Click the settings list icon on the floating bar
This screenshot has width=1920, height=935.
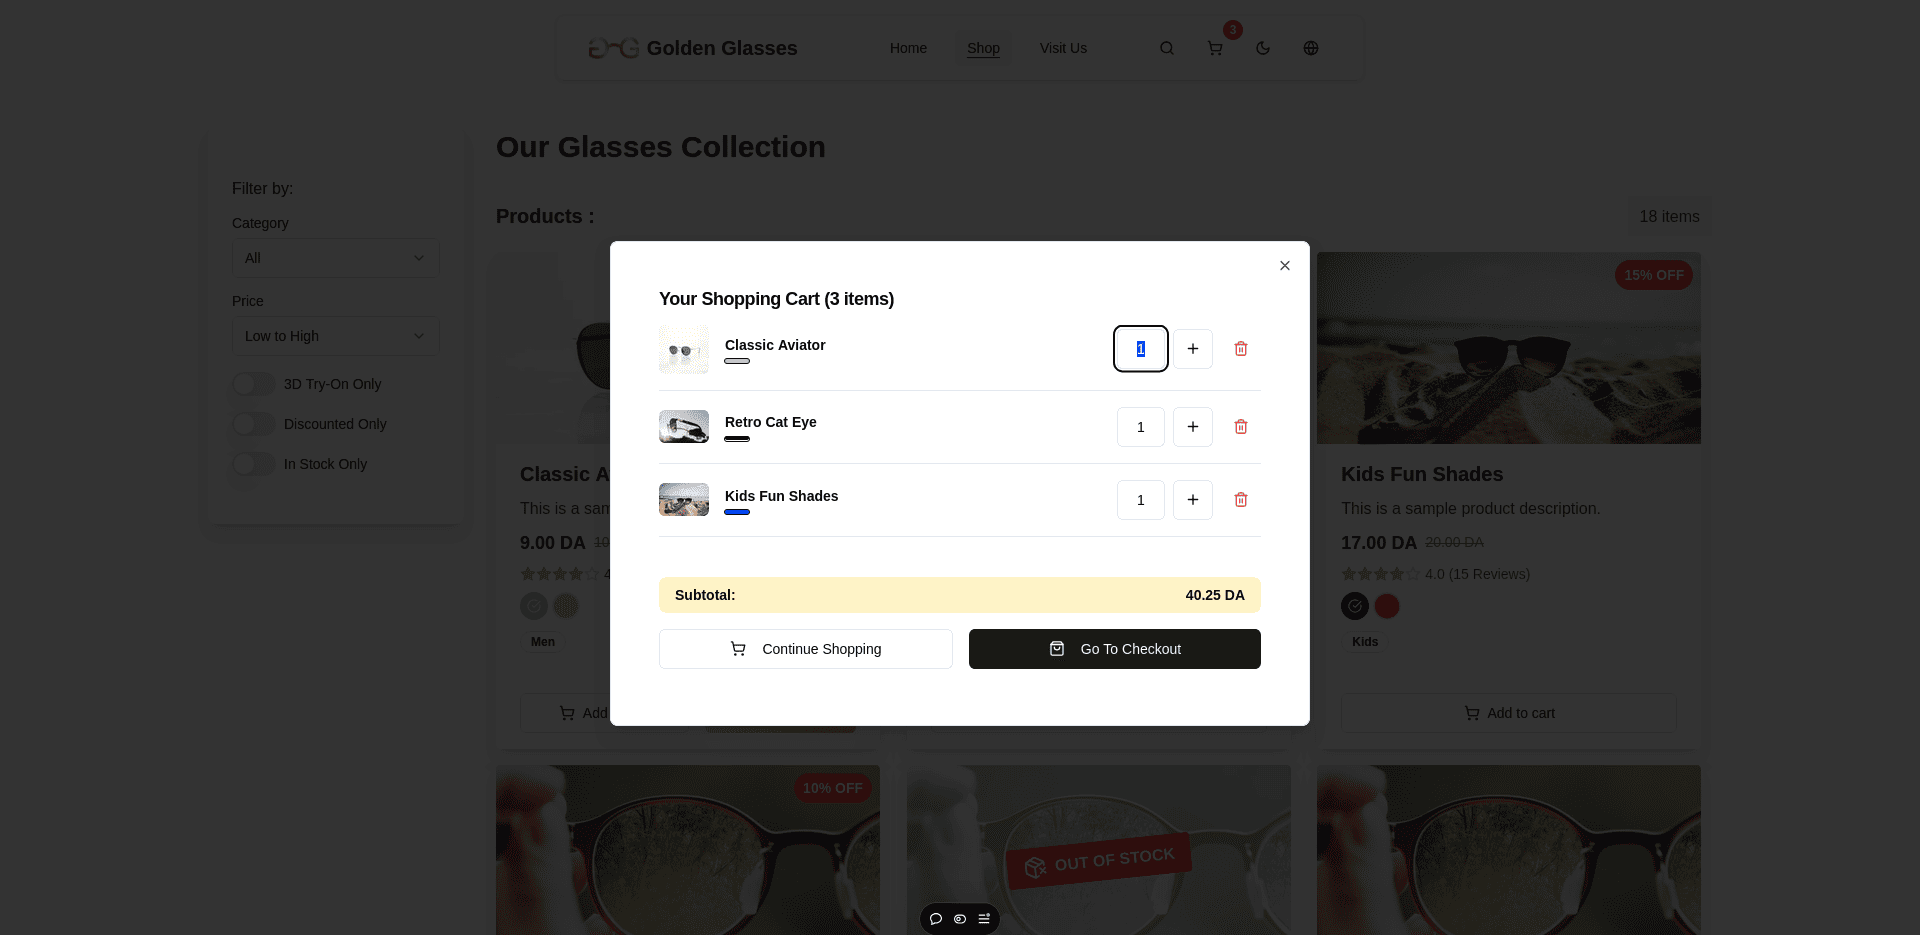(x=983, y=918)
